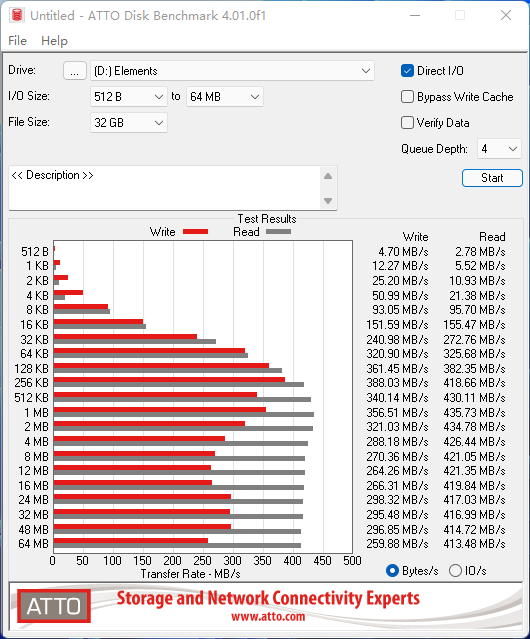Click the 8 KB read value 95.70 MB/s

(x=477, y=310)
